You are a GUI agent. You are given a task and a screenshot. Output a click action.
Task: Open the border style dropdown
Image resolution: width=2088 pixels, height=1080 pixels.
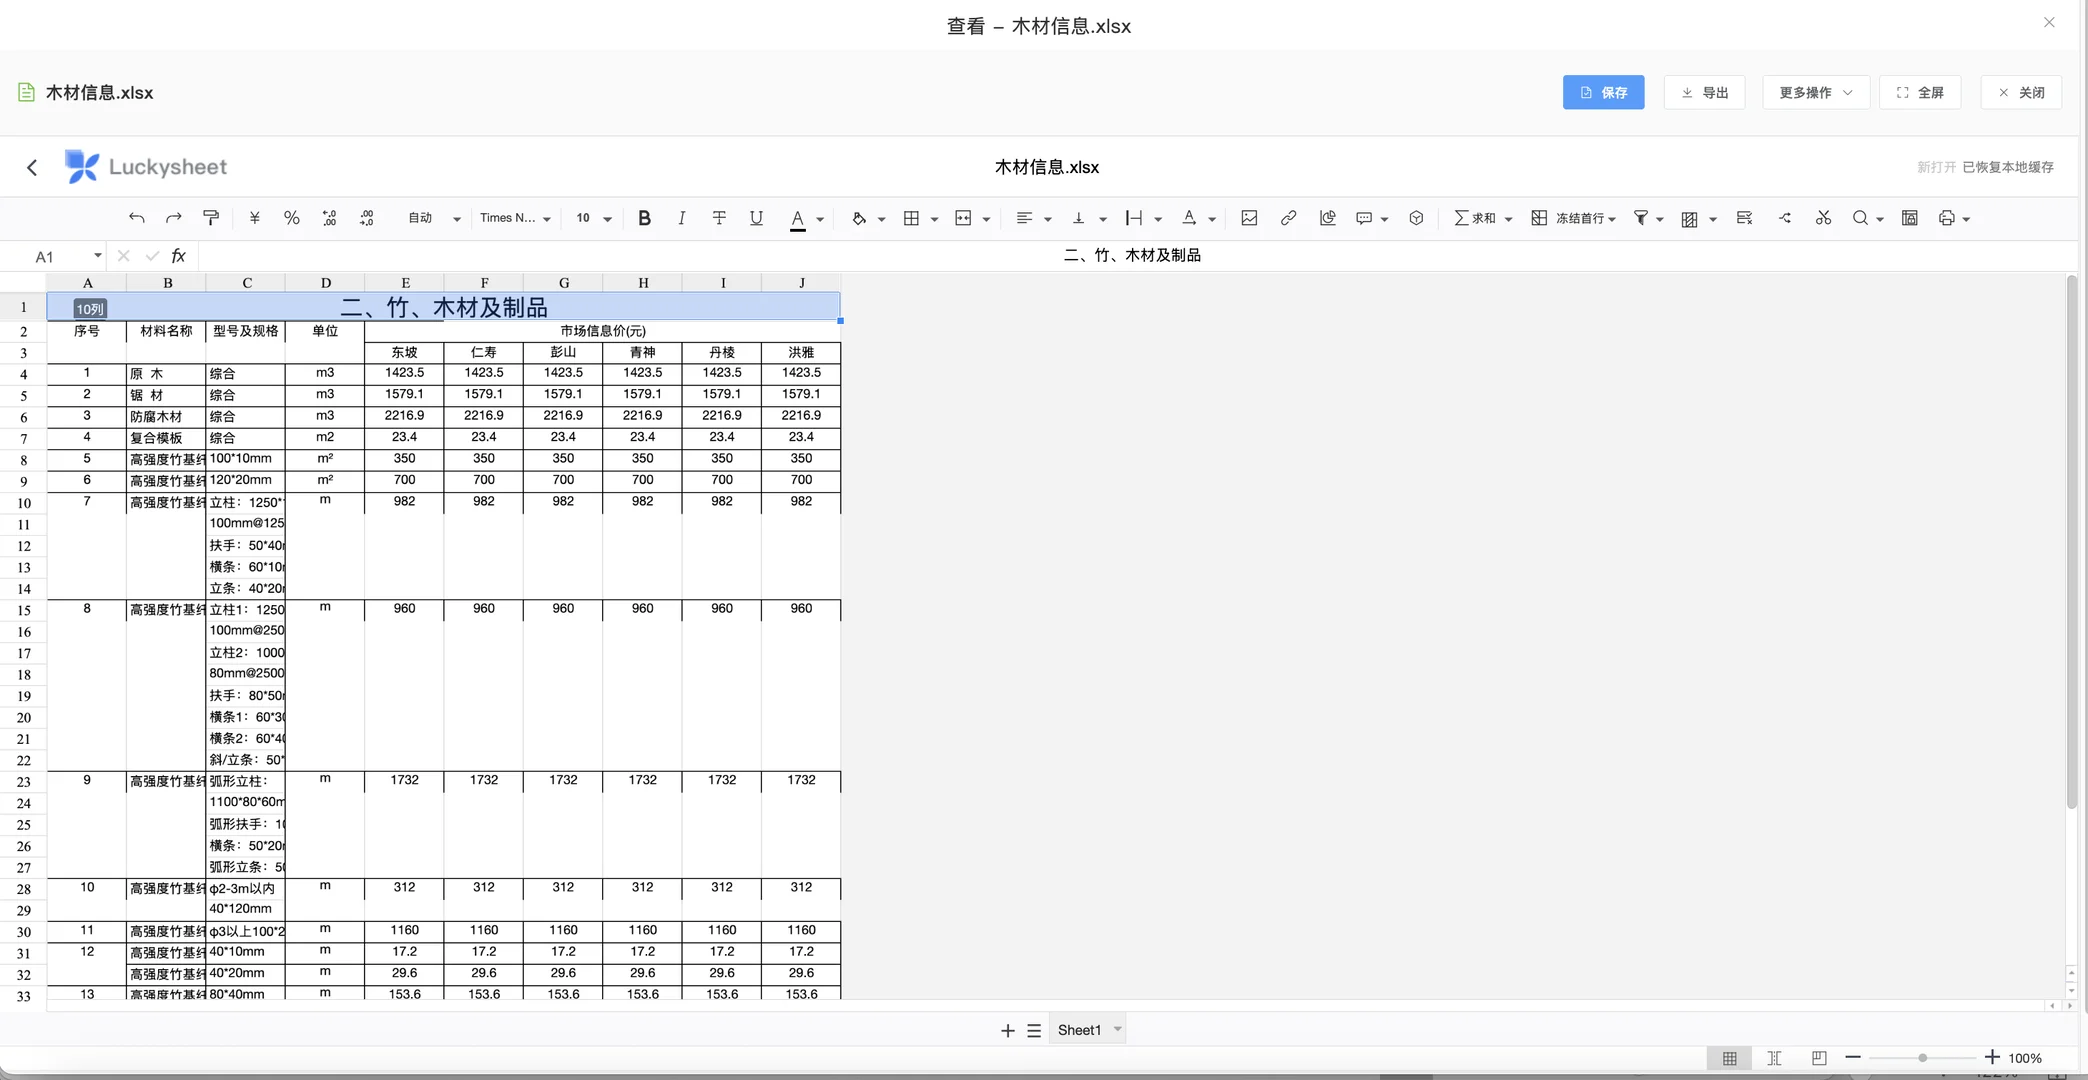tap(934, 217)
